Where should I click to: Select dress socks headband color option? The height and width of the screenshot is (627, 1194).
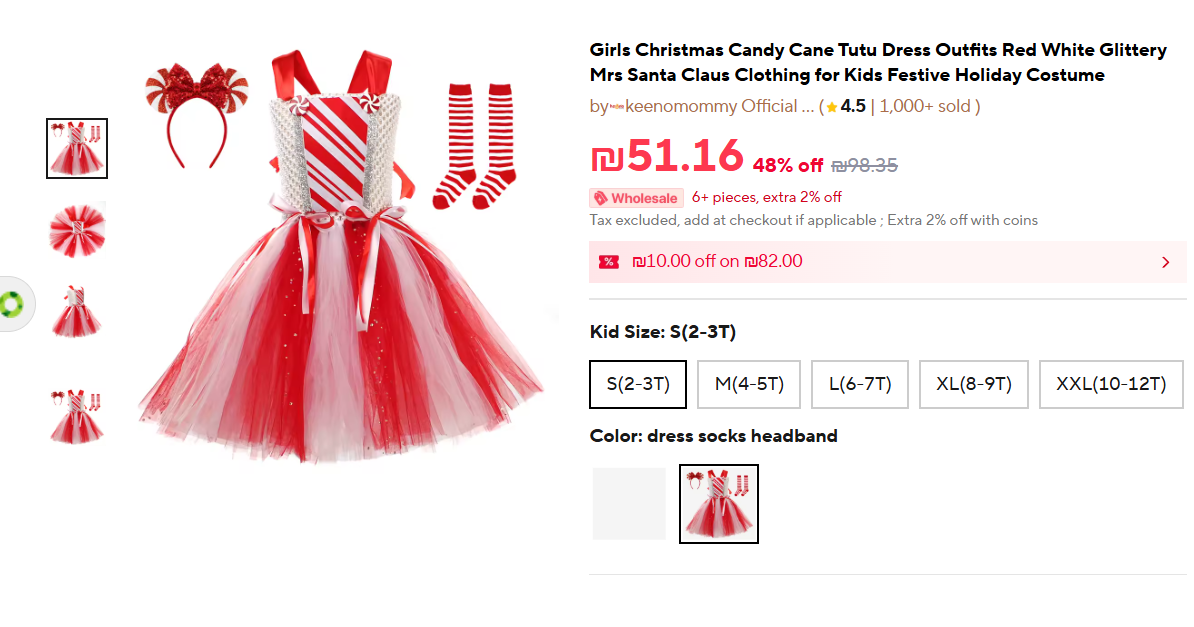coord(718,504)
